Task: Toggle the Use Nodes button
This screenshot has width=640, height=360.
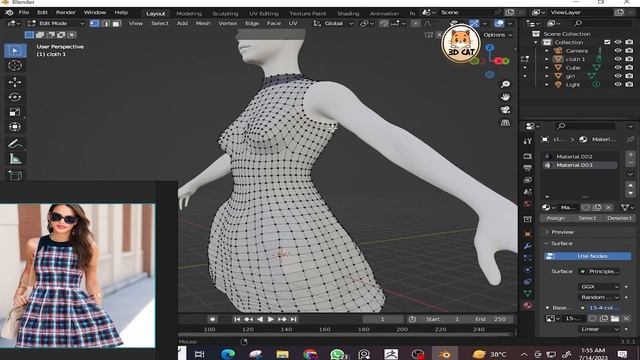Action: tap(587, 256)
